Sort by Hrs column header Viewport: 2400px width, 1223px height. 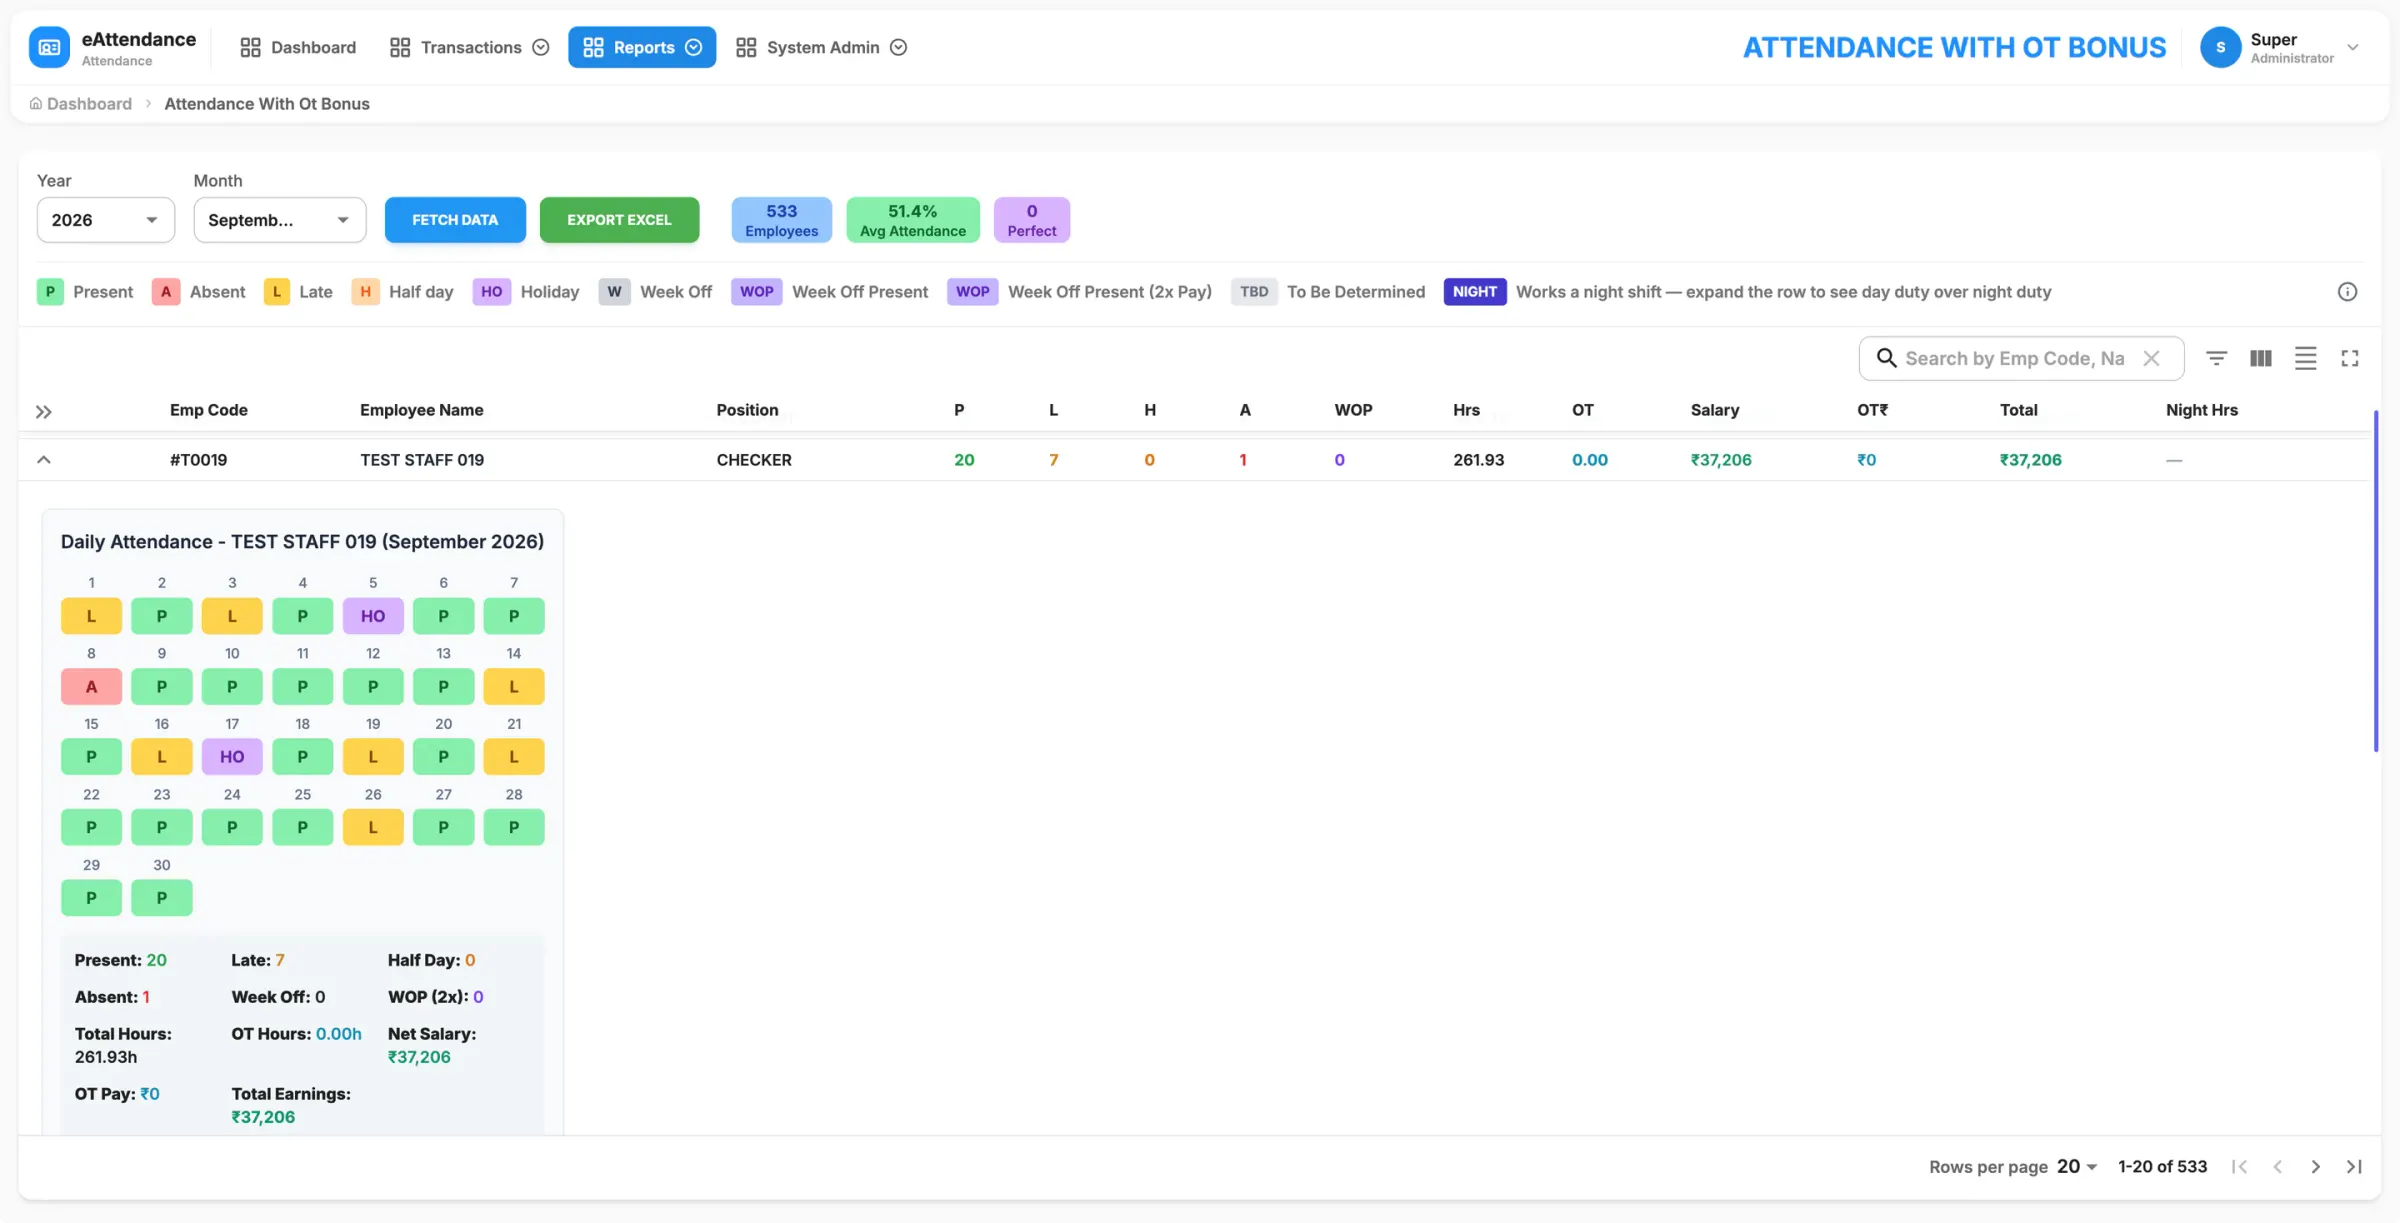coord(1466,410)
